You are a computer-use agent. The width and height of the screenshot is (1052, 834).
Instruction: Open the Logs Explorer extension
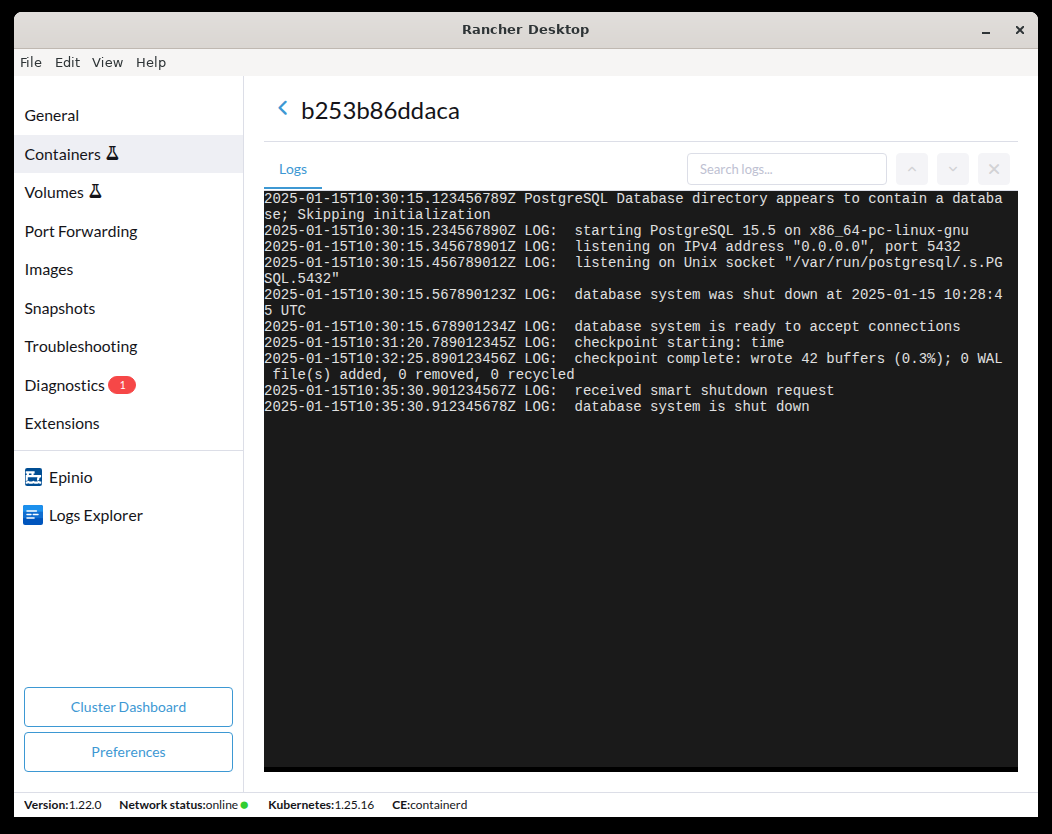(94, 515)
